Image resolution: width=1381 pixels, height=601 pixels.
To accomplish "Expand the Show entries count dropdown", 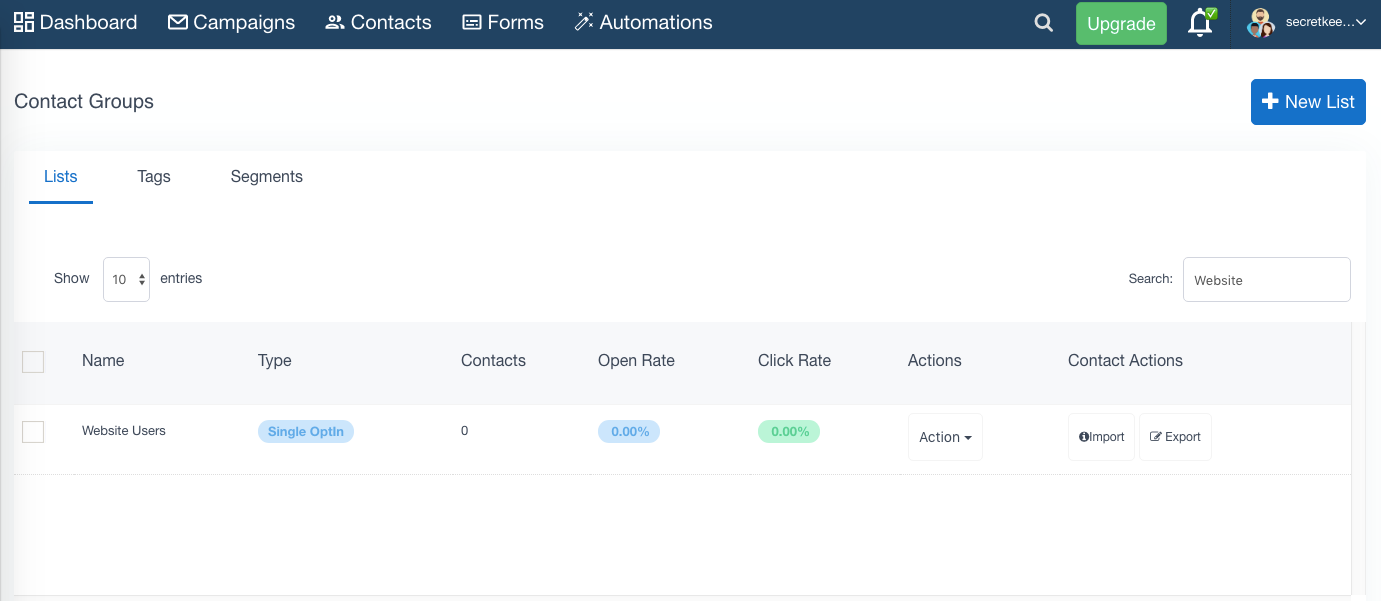I will pyautogui.click(x=127, y=279).
